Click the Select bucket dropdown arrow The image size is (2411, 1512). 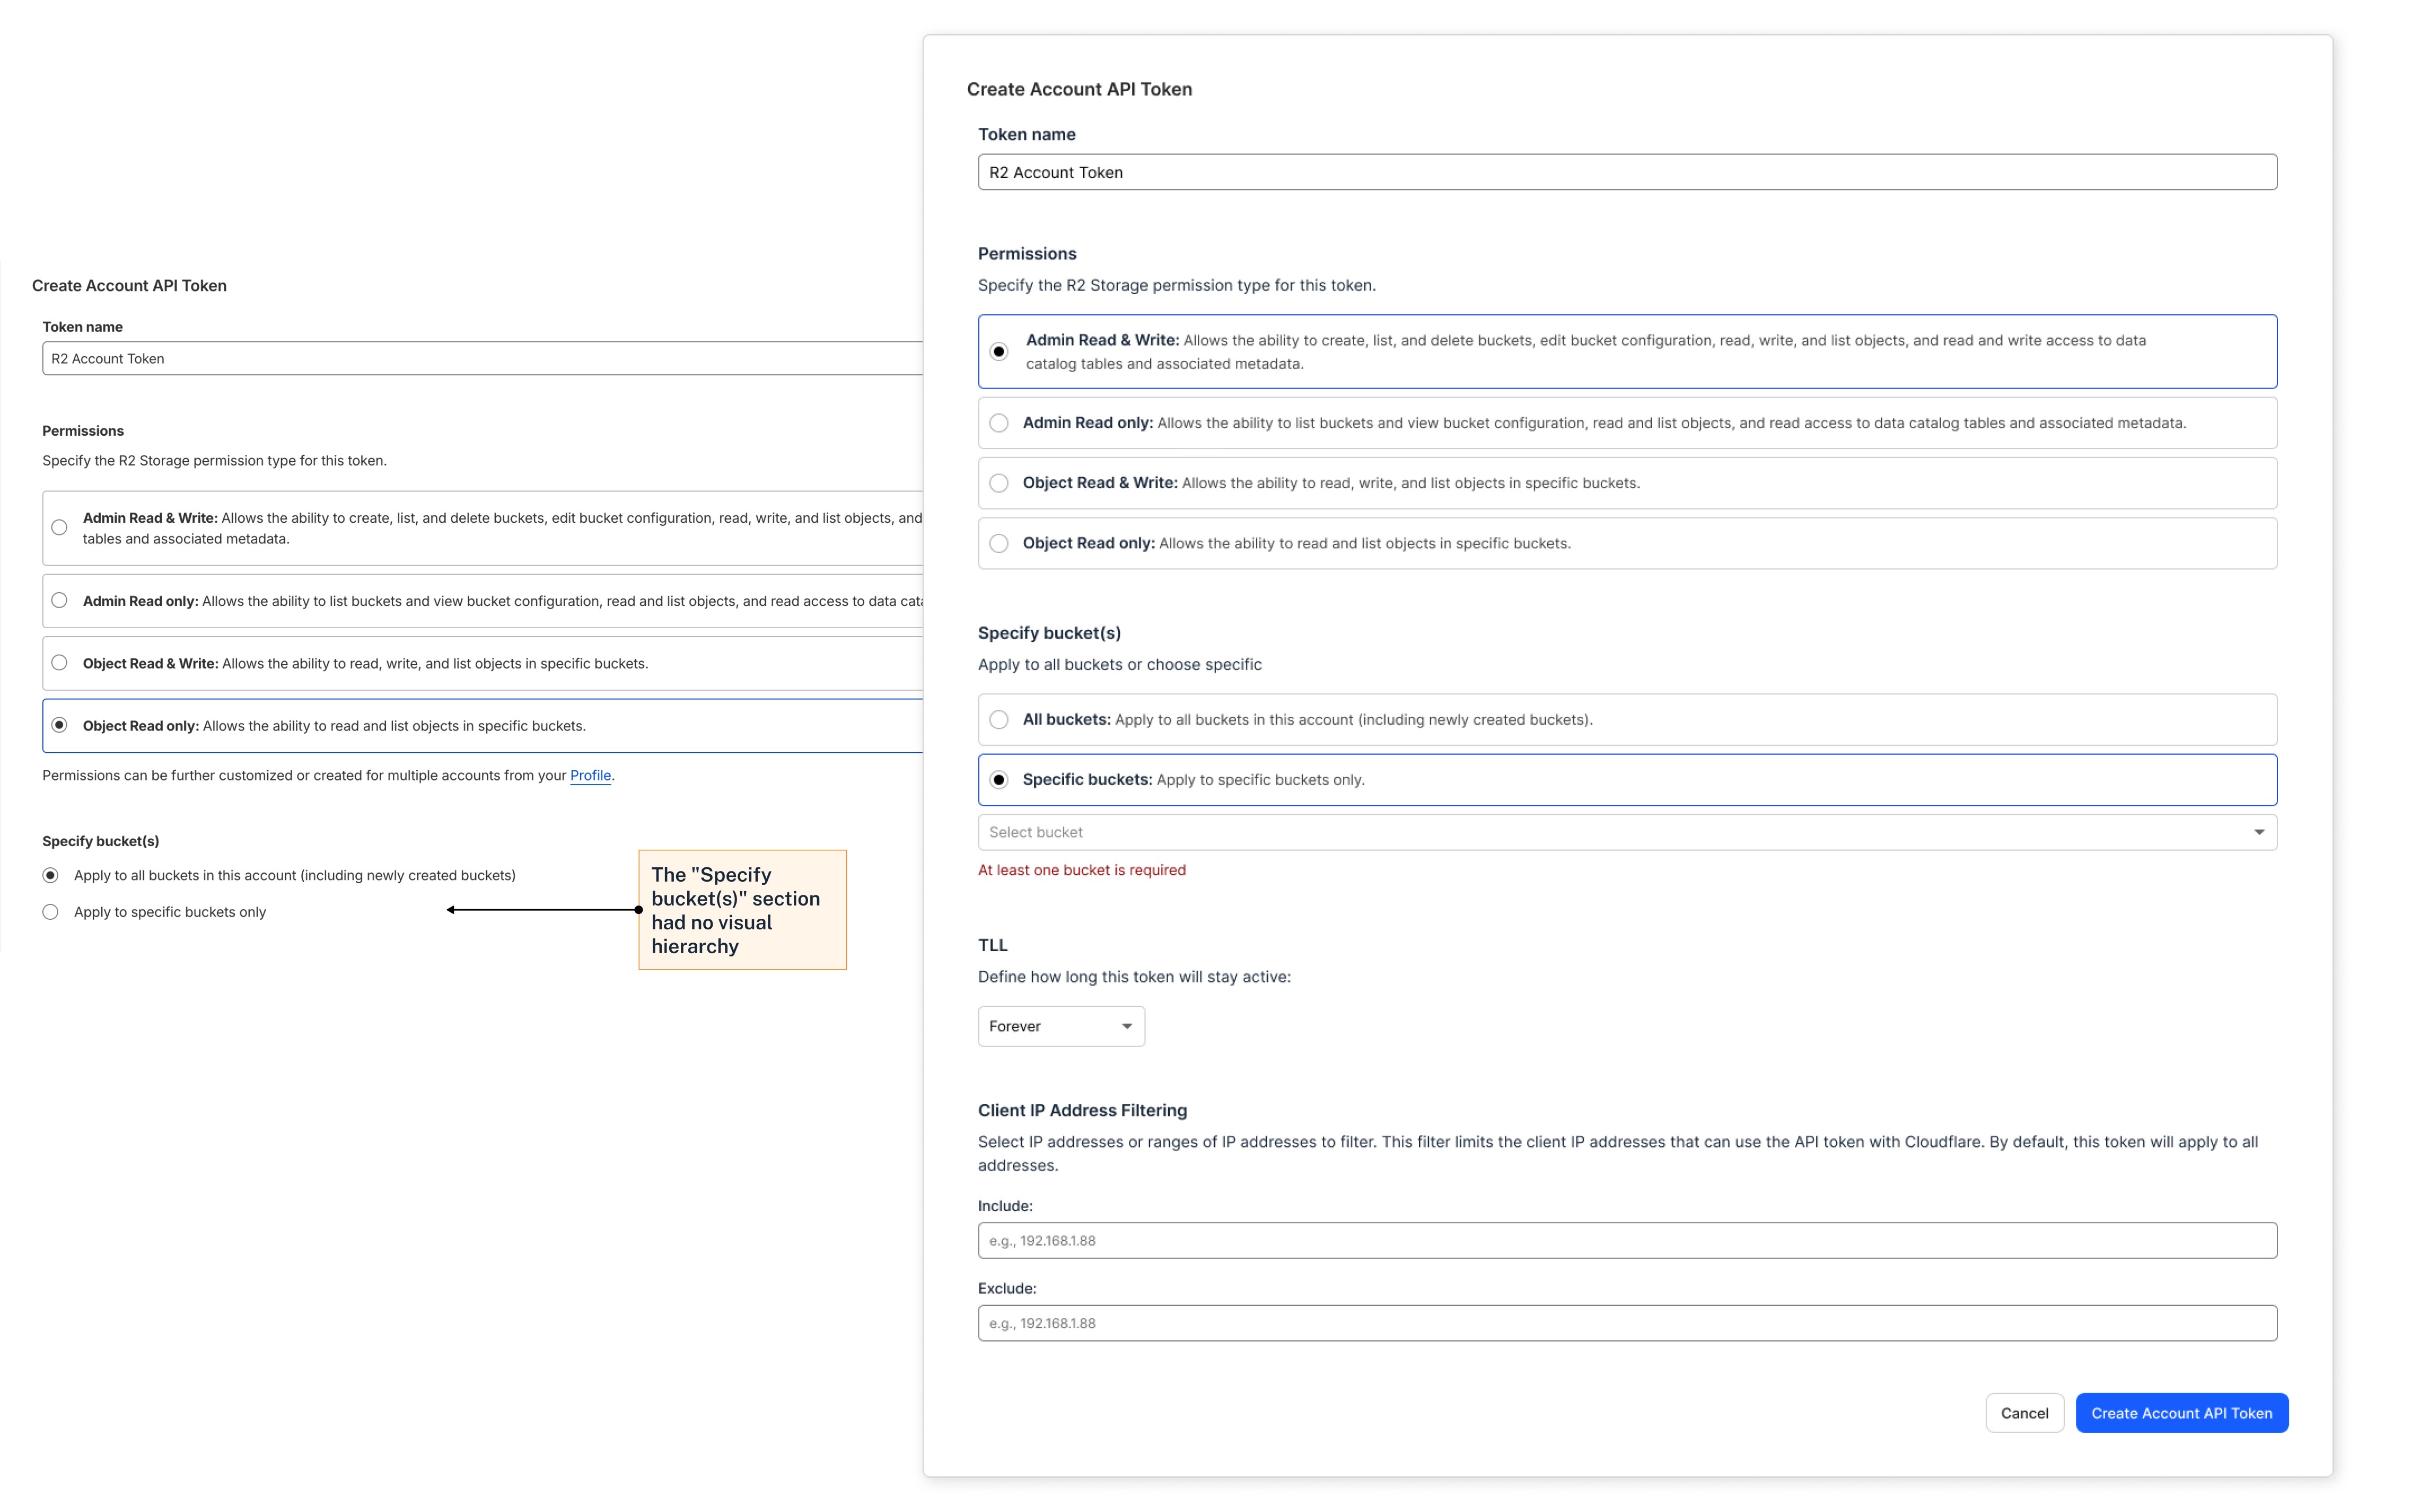click(x=2258, y=832)
